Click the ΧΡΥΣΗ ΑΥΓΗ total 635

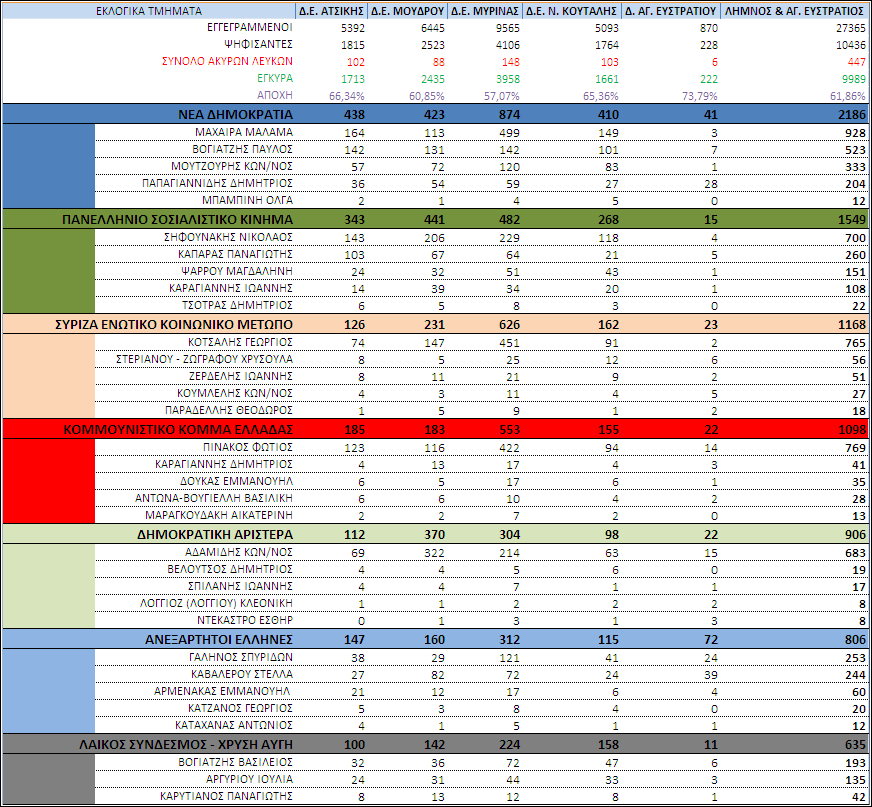tap(856, 745)
